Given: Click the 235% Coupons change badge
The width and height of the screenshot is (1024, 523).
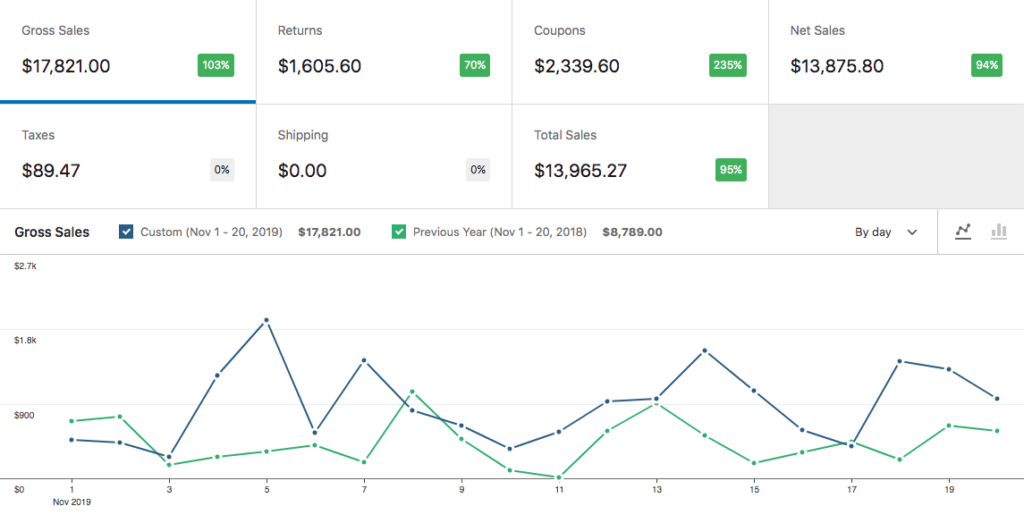Looking at the screenshot, I should click(728, 65).
